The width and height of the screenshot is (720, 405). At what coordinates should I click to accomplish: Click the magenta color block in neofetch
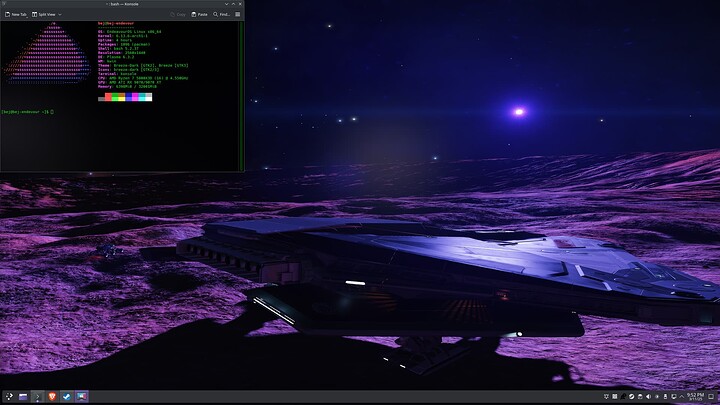[x=135, y=97]
